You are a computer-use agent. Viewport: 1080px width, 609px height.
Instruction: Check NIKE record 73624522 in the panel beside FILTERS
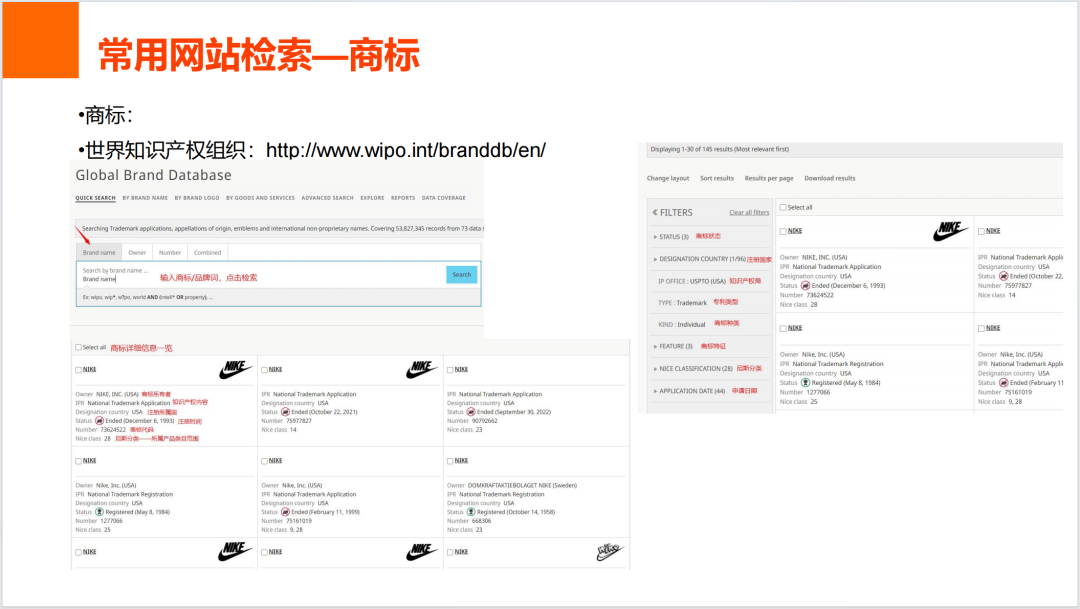[x=783, y=231]
